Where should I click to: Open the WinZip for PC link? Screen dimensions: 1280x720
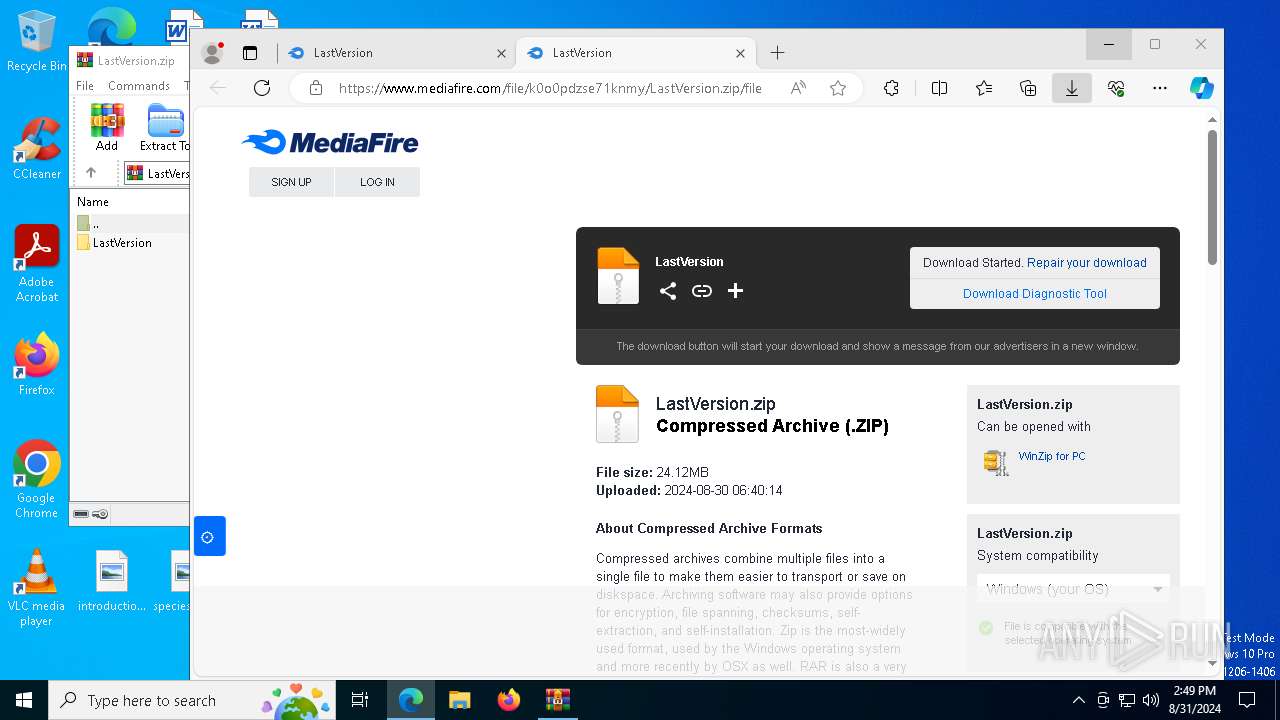click(x=1052, y=456)
